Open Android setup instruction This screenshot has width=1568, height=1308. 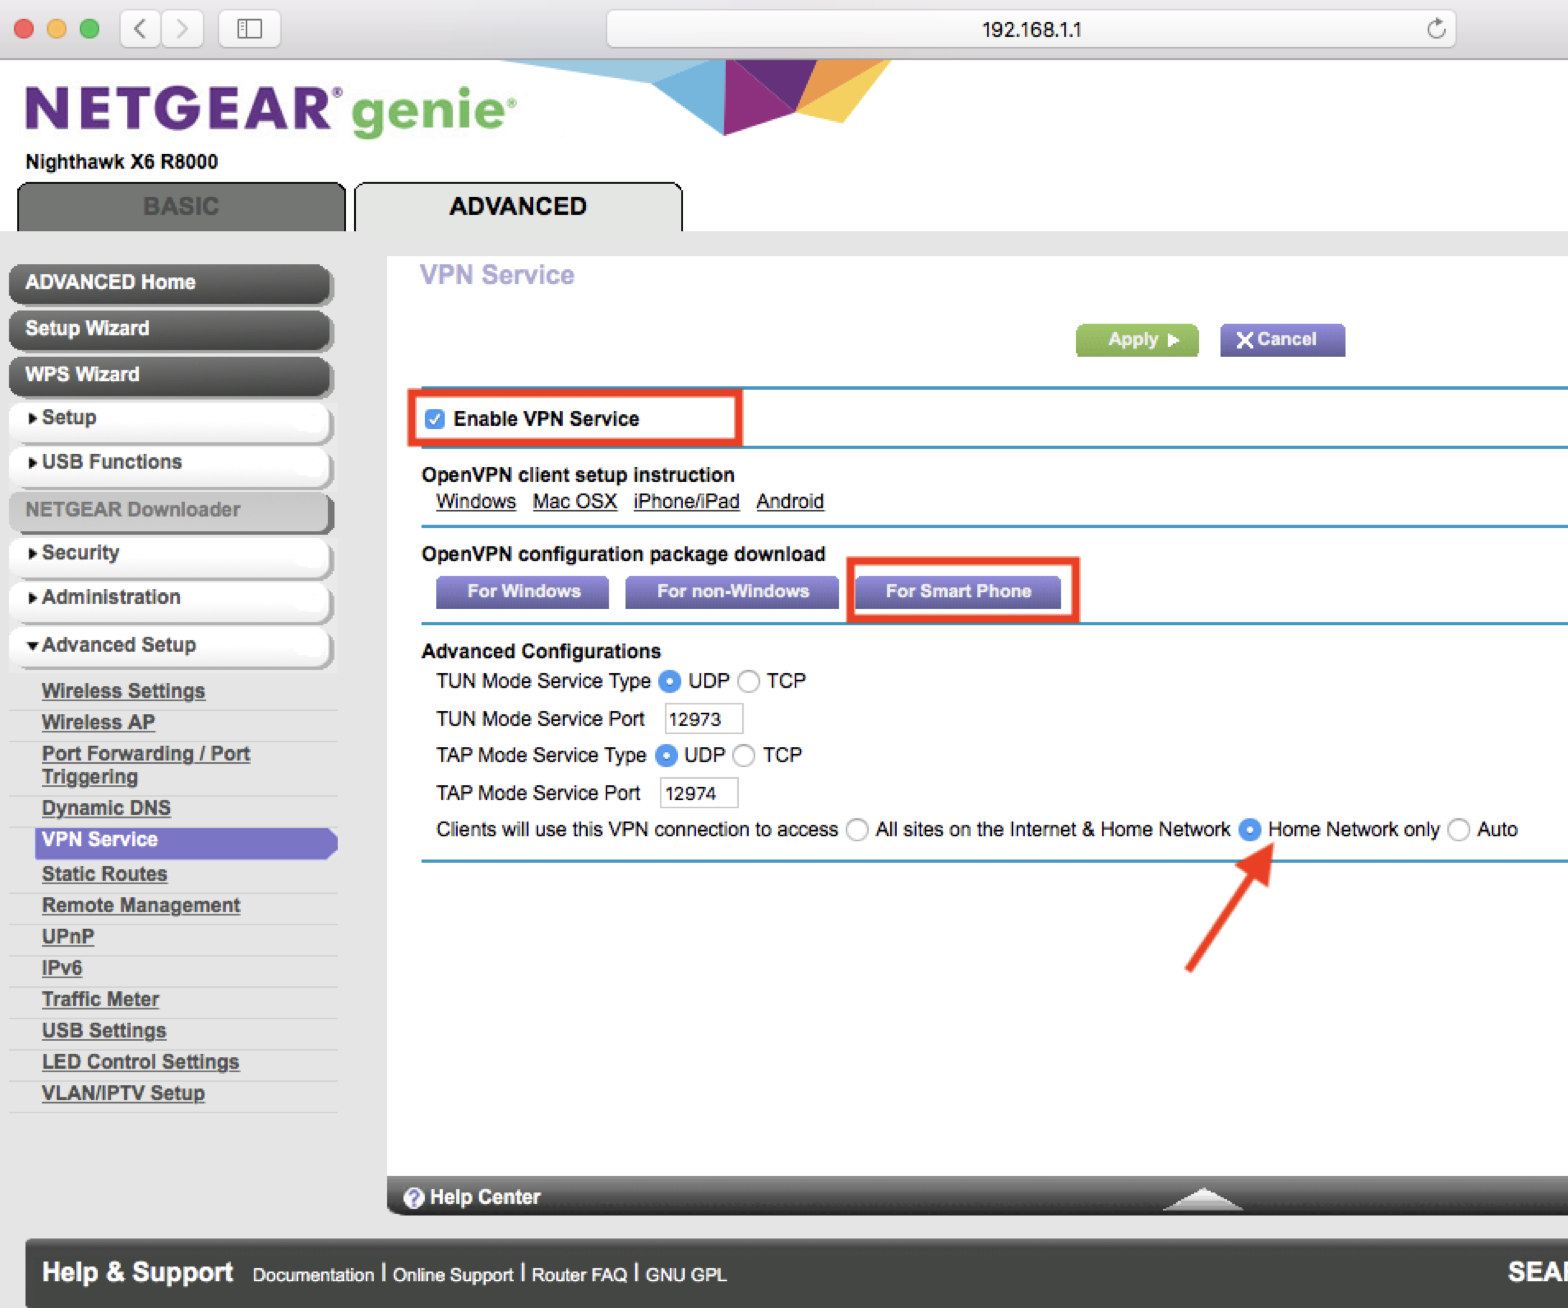pyautogui.click(x=790, y=502)
